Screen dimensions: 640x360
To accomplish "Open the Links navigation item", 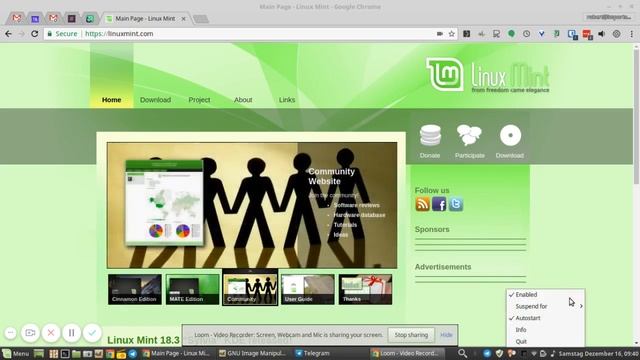I will pyautogui.click(x=287, y=100).
